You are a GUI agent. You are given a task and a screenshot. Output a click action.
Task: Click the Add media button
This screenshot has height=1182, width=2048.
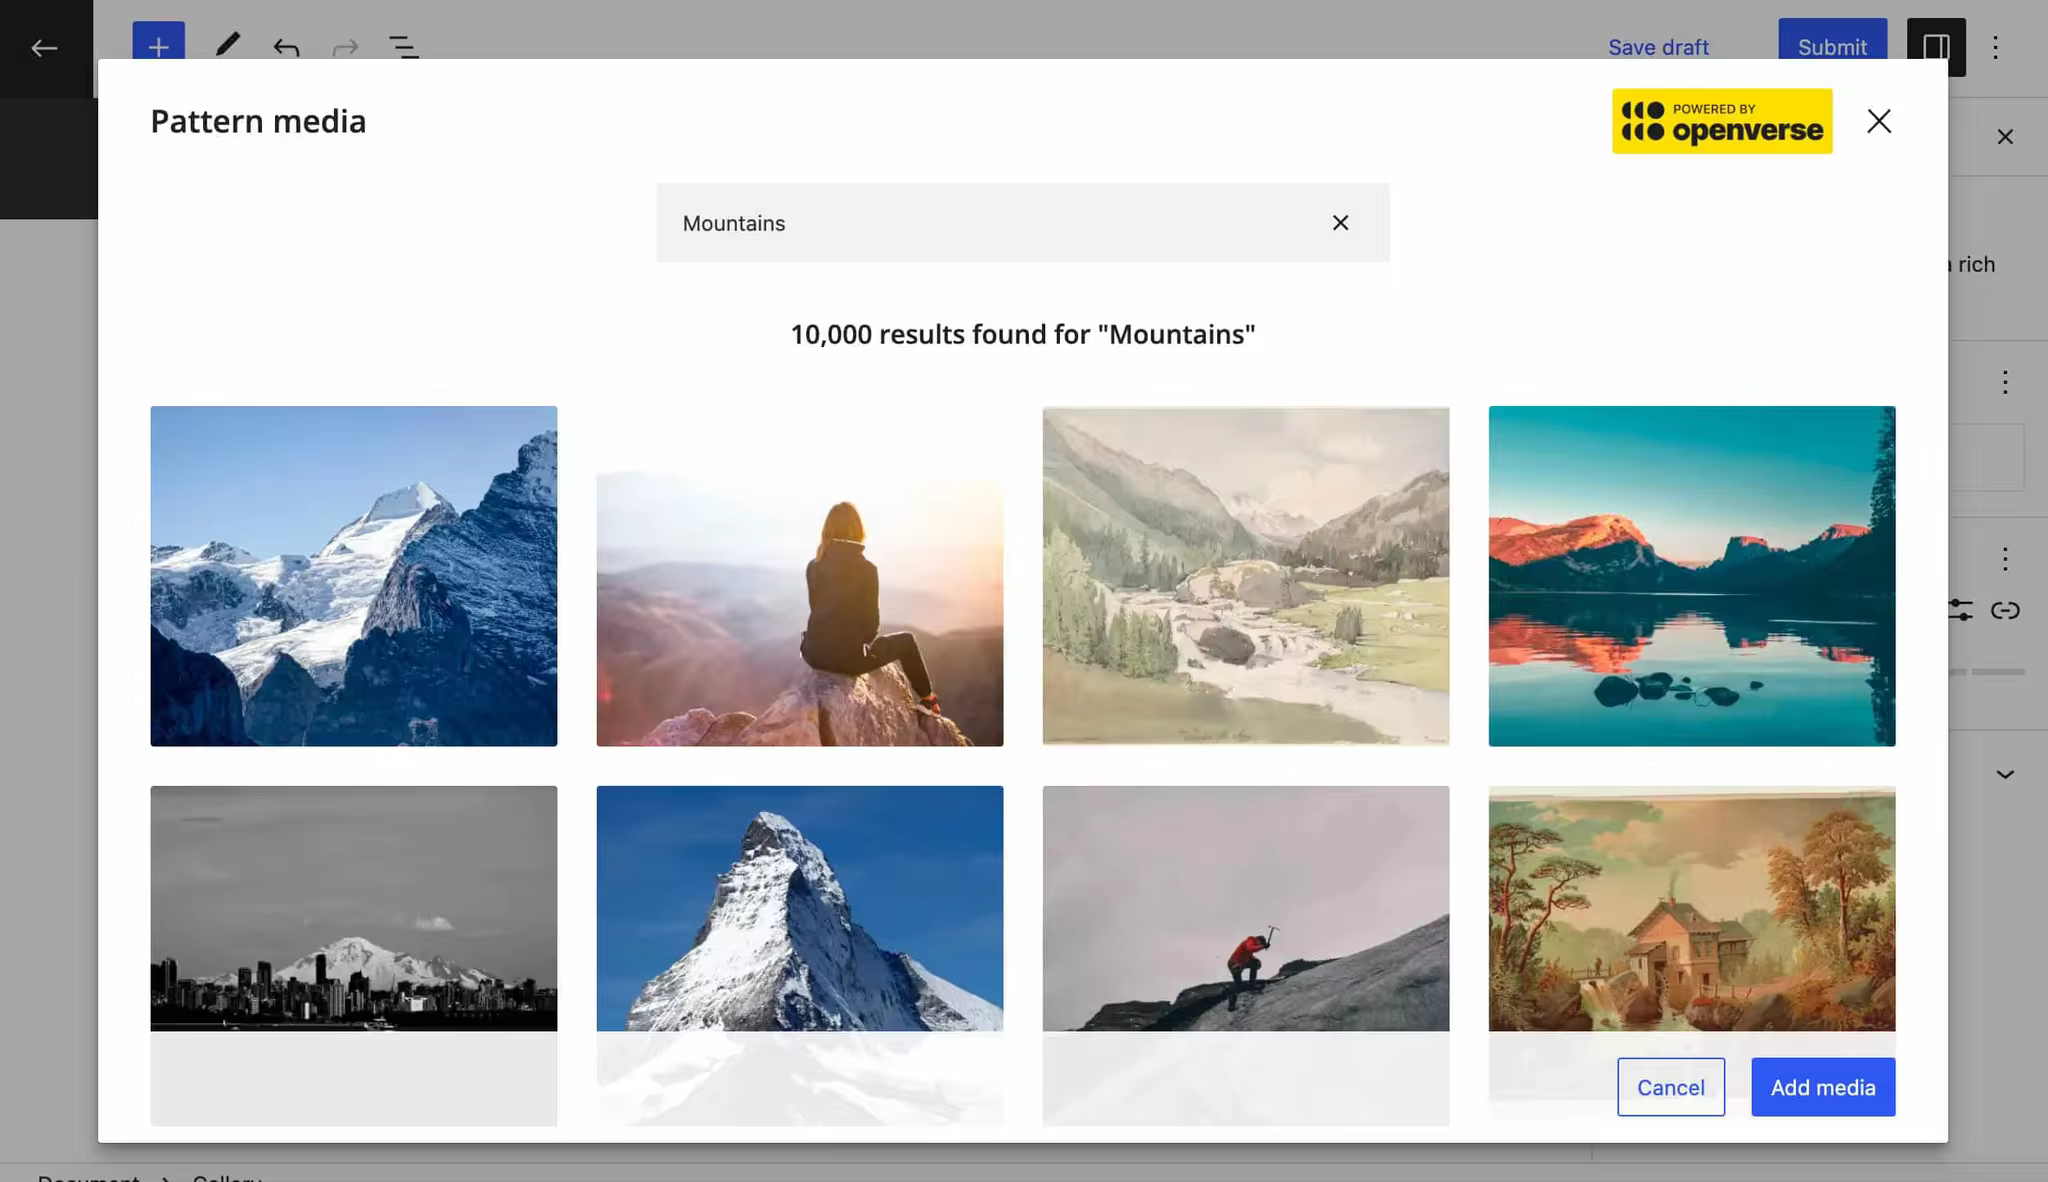pos(1822,1087)
